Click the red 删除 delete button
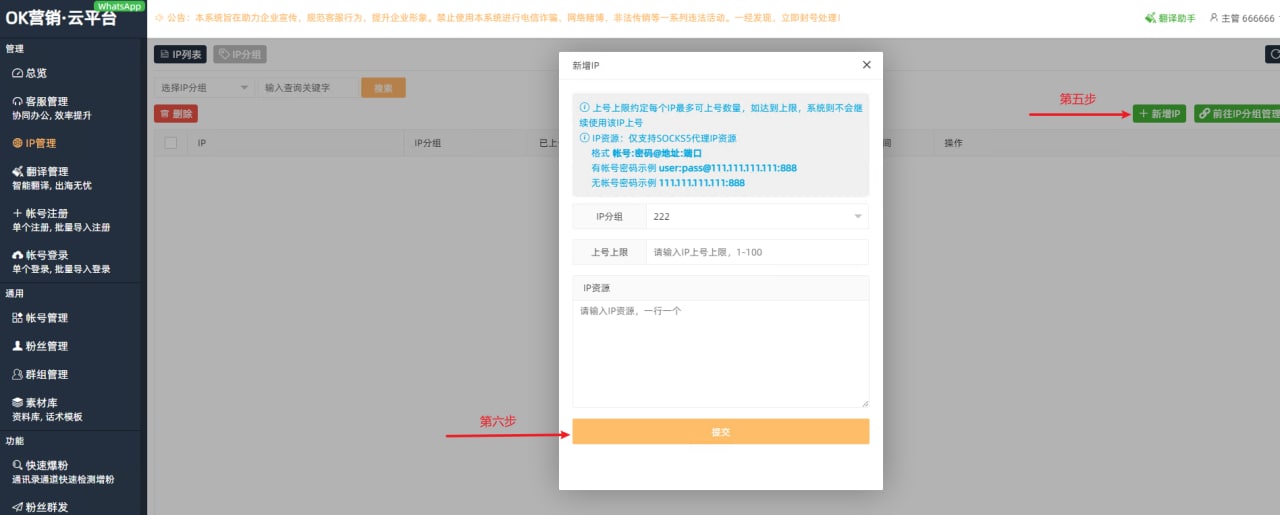 [176, 114]
